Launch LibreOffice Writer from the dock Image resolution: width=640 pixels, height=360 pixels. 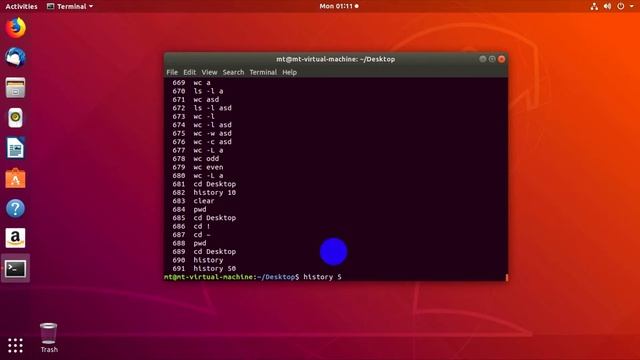tap(16, 148)
